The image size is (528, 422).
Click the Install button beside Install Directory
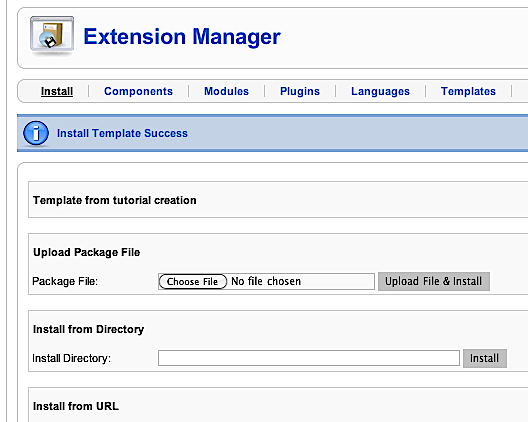click(x=485, y=358)
